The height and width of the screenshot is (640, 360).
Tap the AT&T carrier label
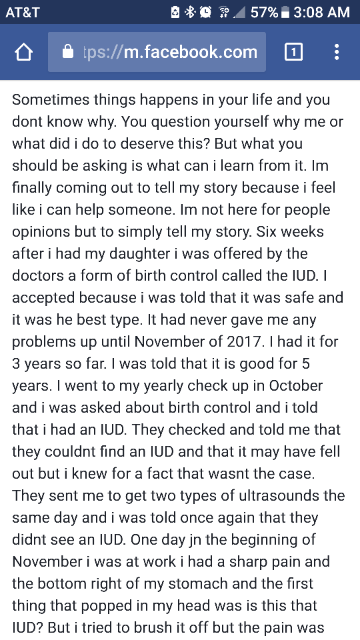22,12
